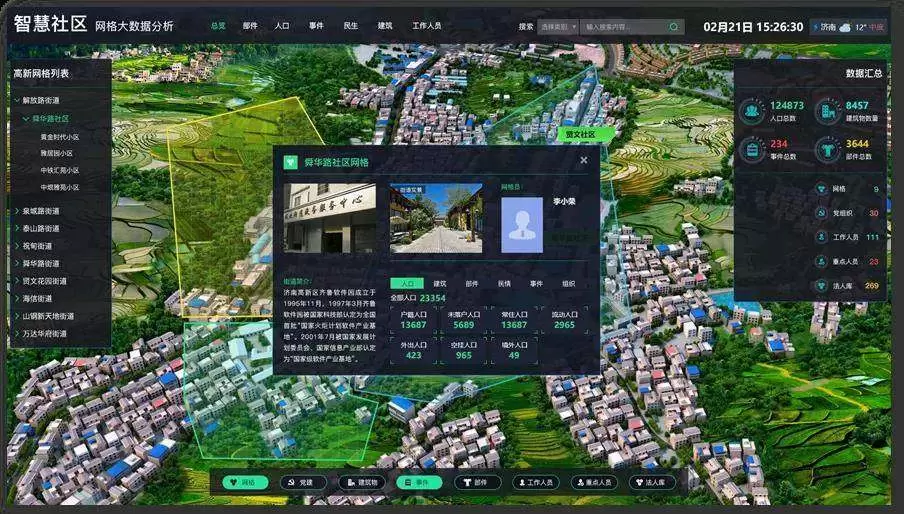Viewport: 904px width, 514px height.
Task: Switch to the 建筑 tab in popup
Action: pyautogui.click(x=439, y=283)
